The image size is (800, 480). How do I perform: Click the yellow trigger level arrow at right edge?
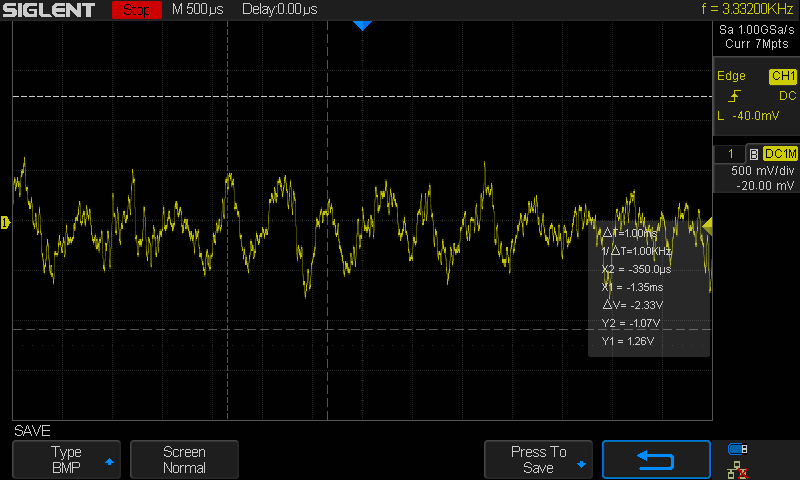(708, 226)
